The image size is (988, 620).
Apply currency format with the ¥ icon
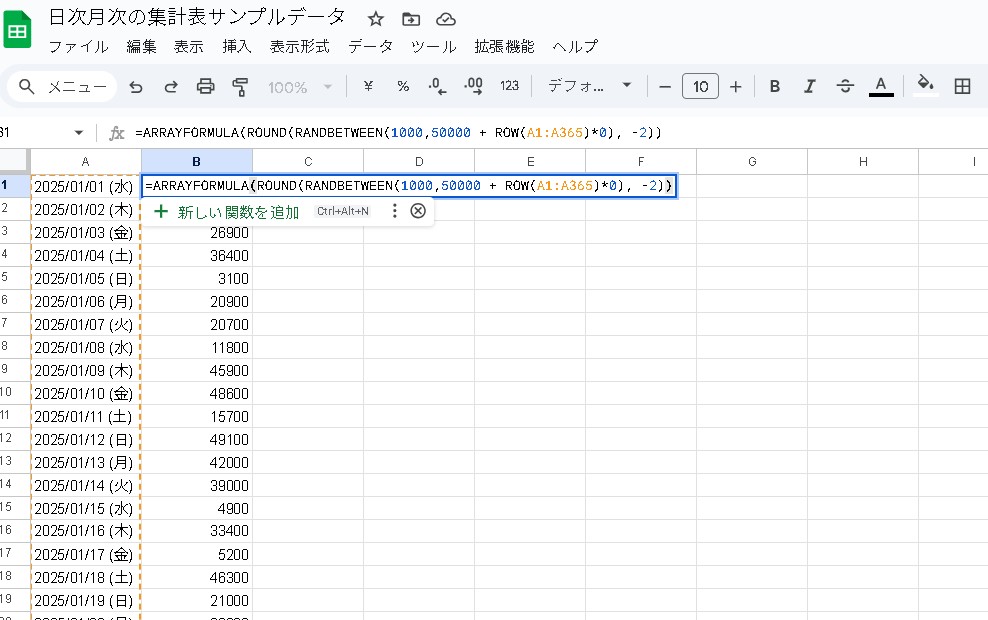tap(367, 87)
